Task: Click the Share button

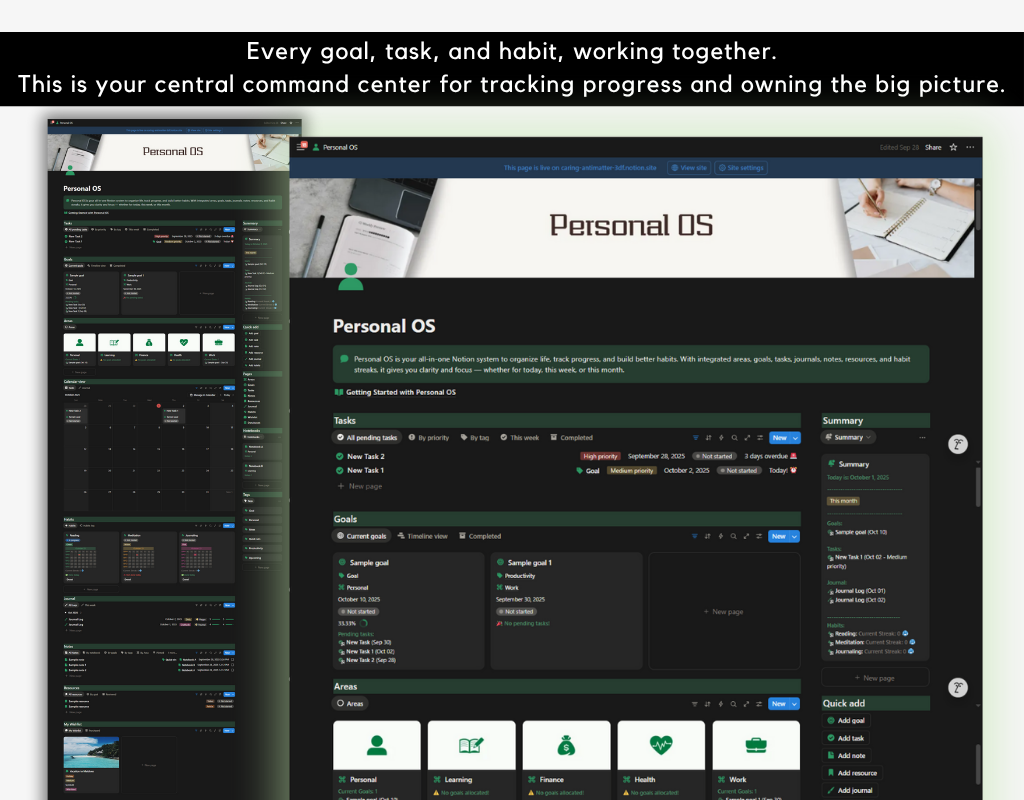Action: tap(933, 148)
